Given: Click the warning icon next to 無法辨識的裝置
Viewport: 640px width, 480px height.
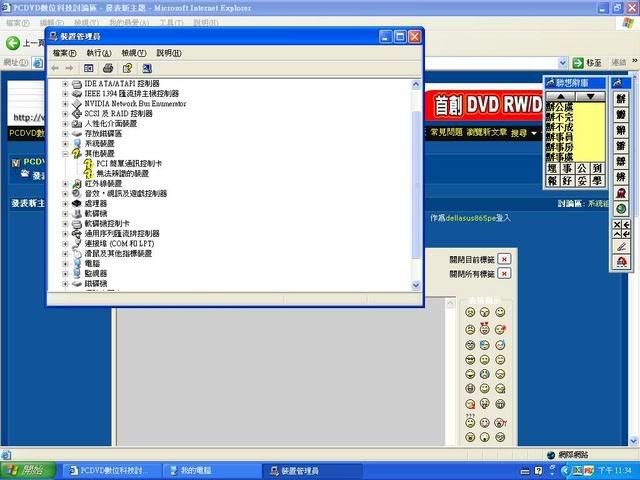Looking at the screenshot, I should 89,173.
